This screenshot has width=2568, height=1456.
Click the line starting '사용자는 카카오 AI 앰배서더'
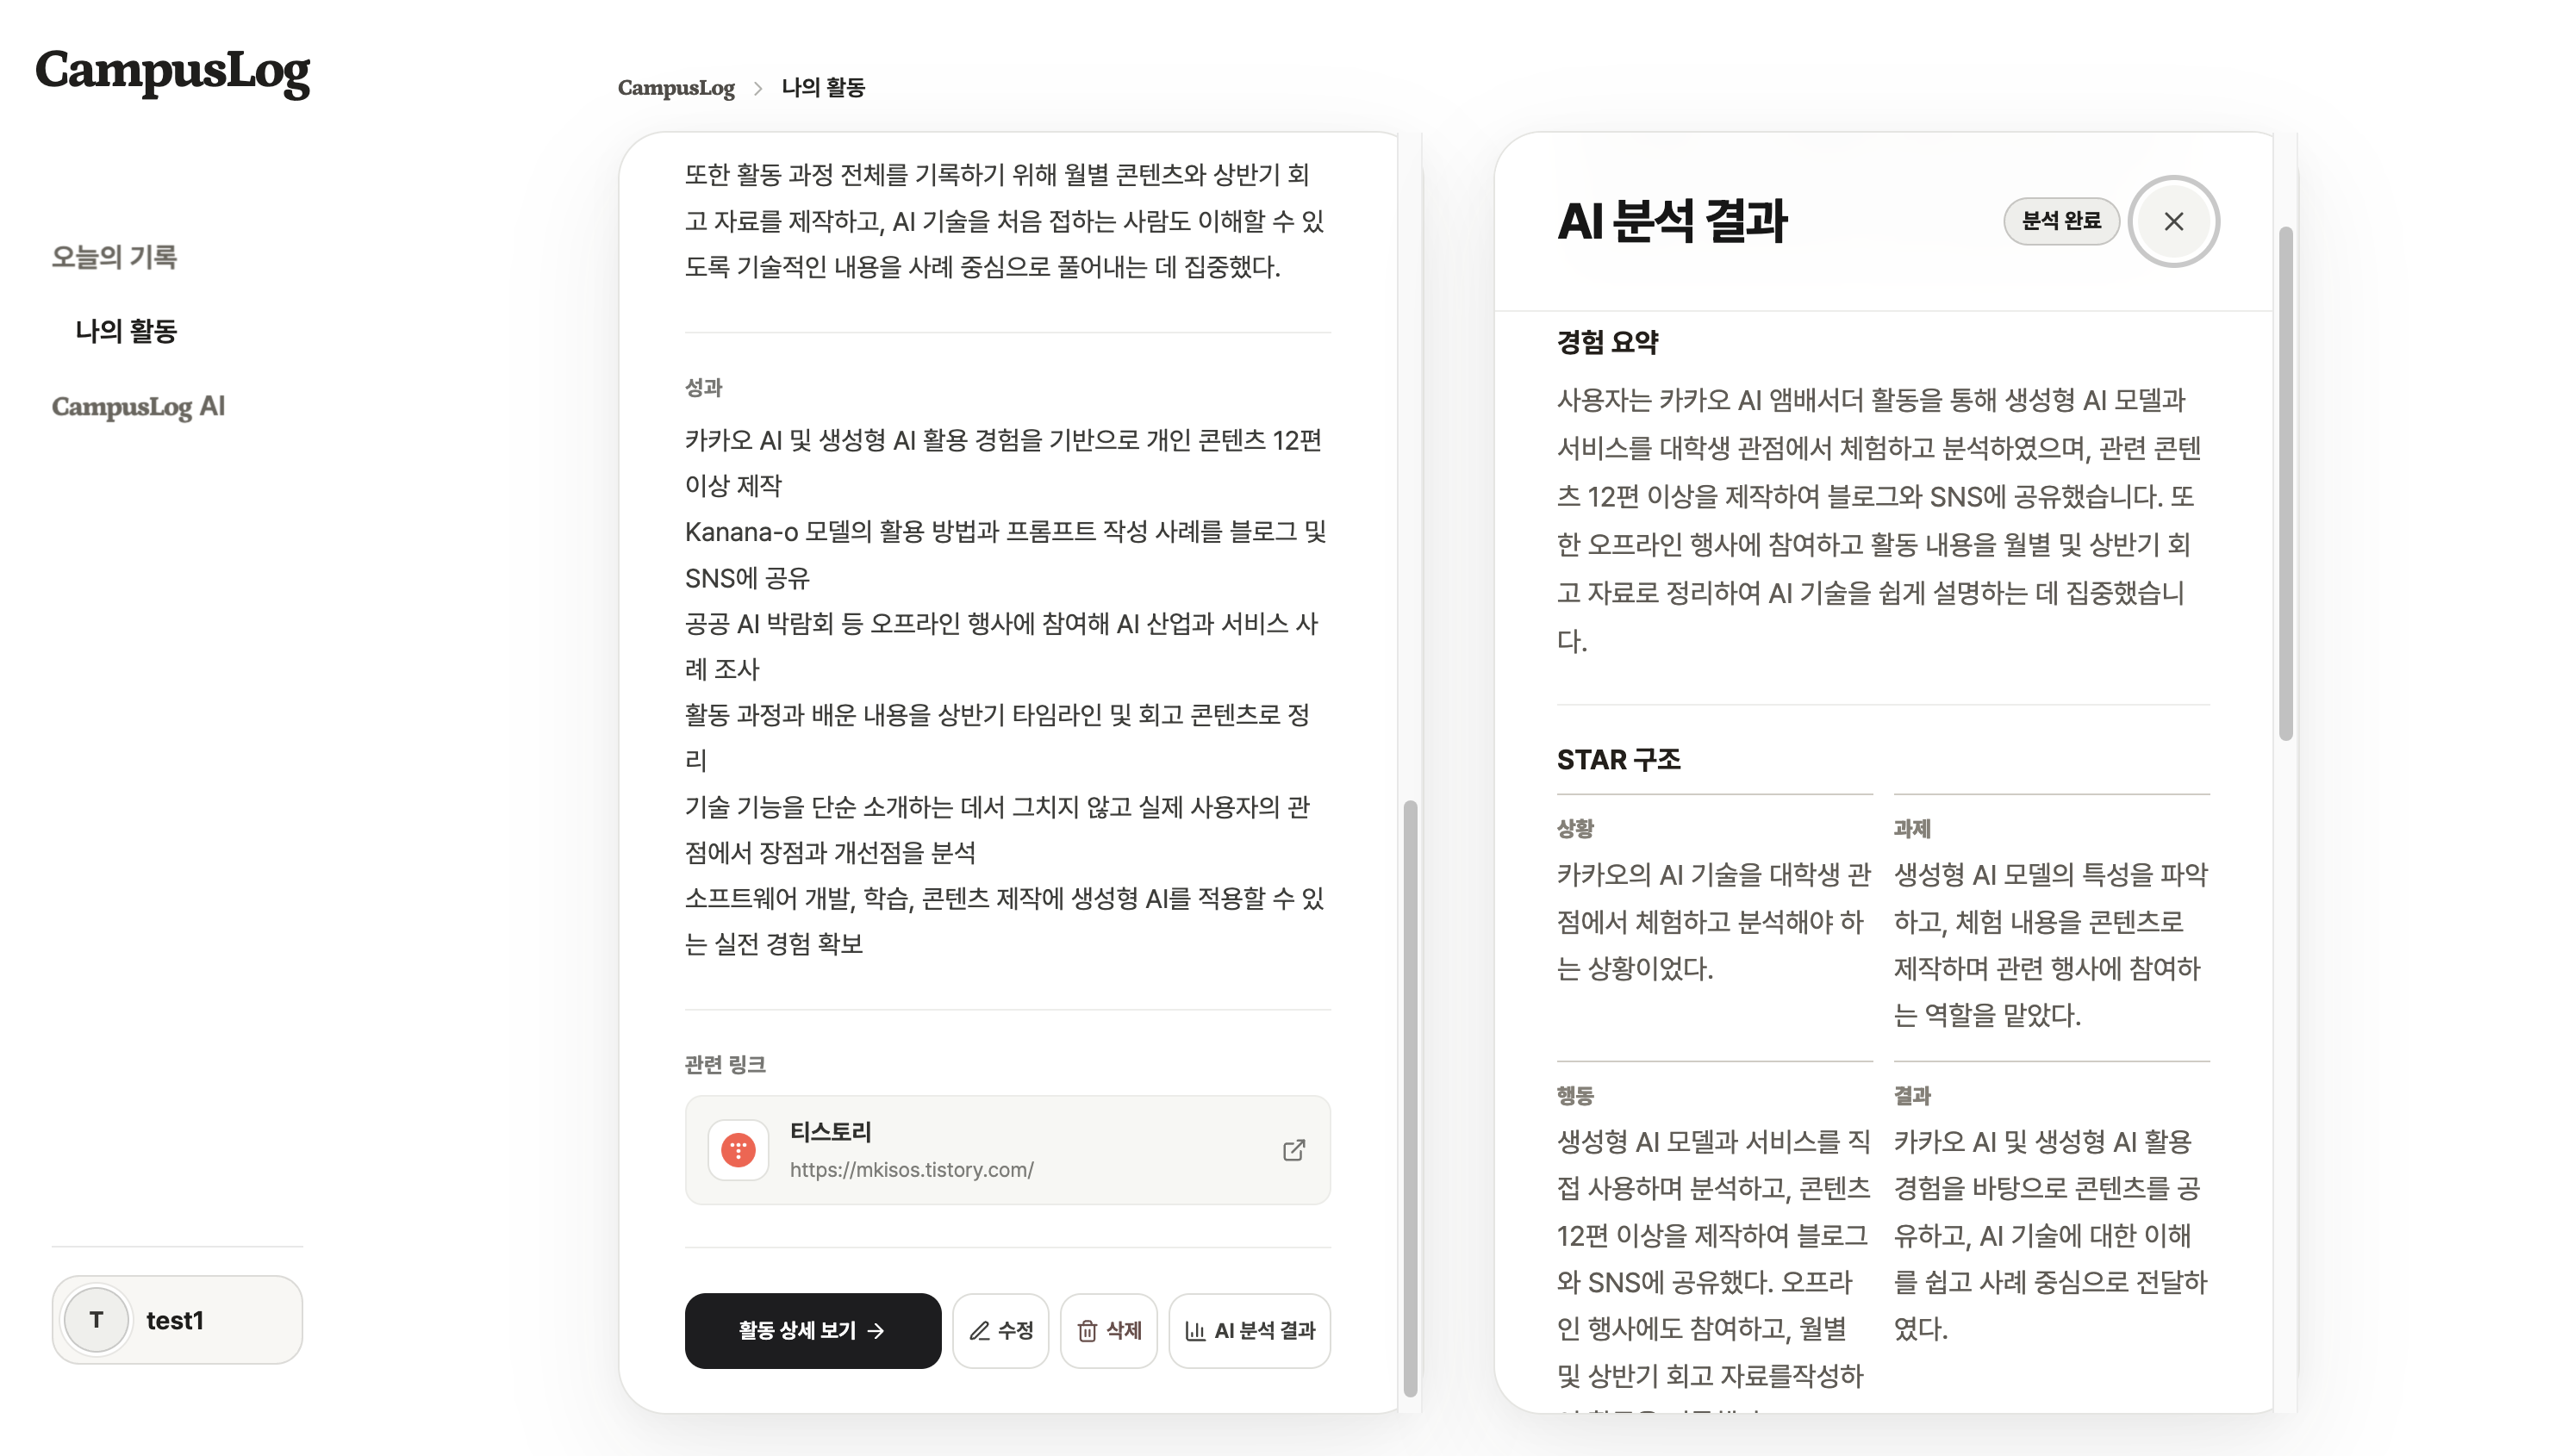[x=1871, y=400]
